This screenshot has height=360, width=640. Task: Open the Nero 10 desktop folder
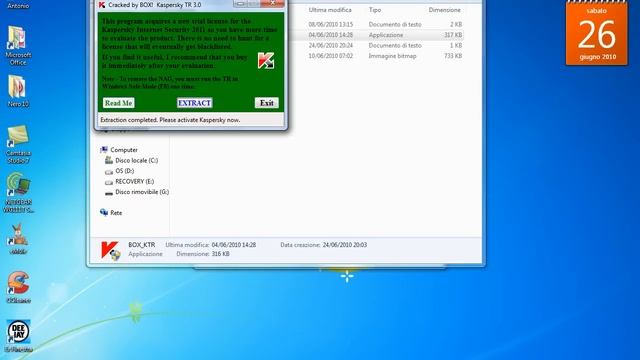18,91
